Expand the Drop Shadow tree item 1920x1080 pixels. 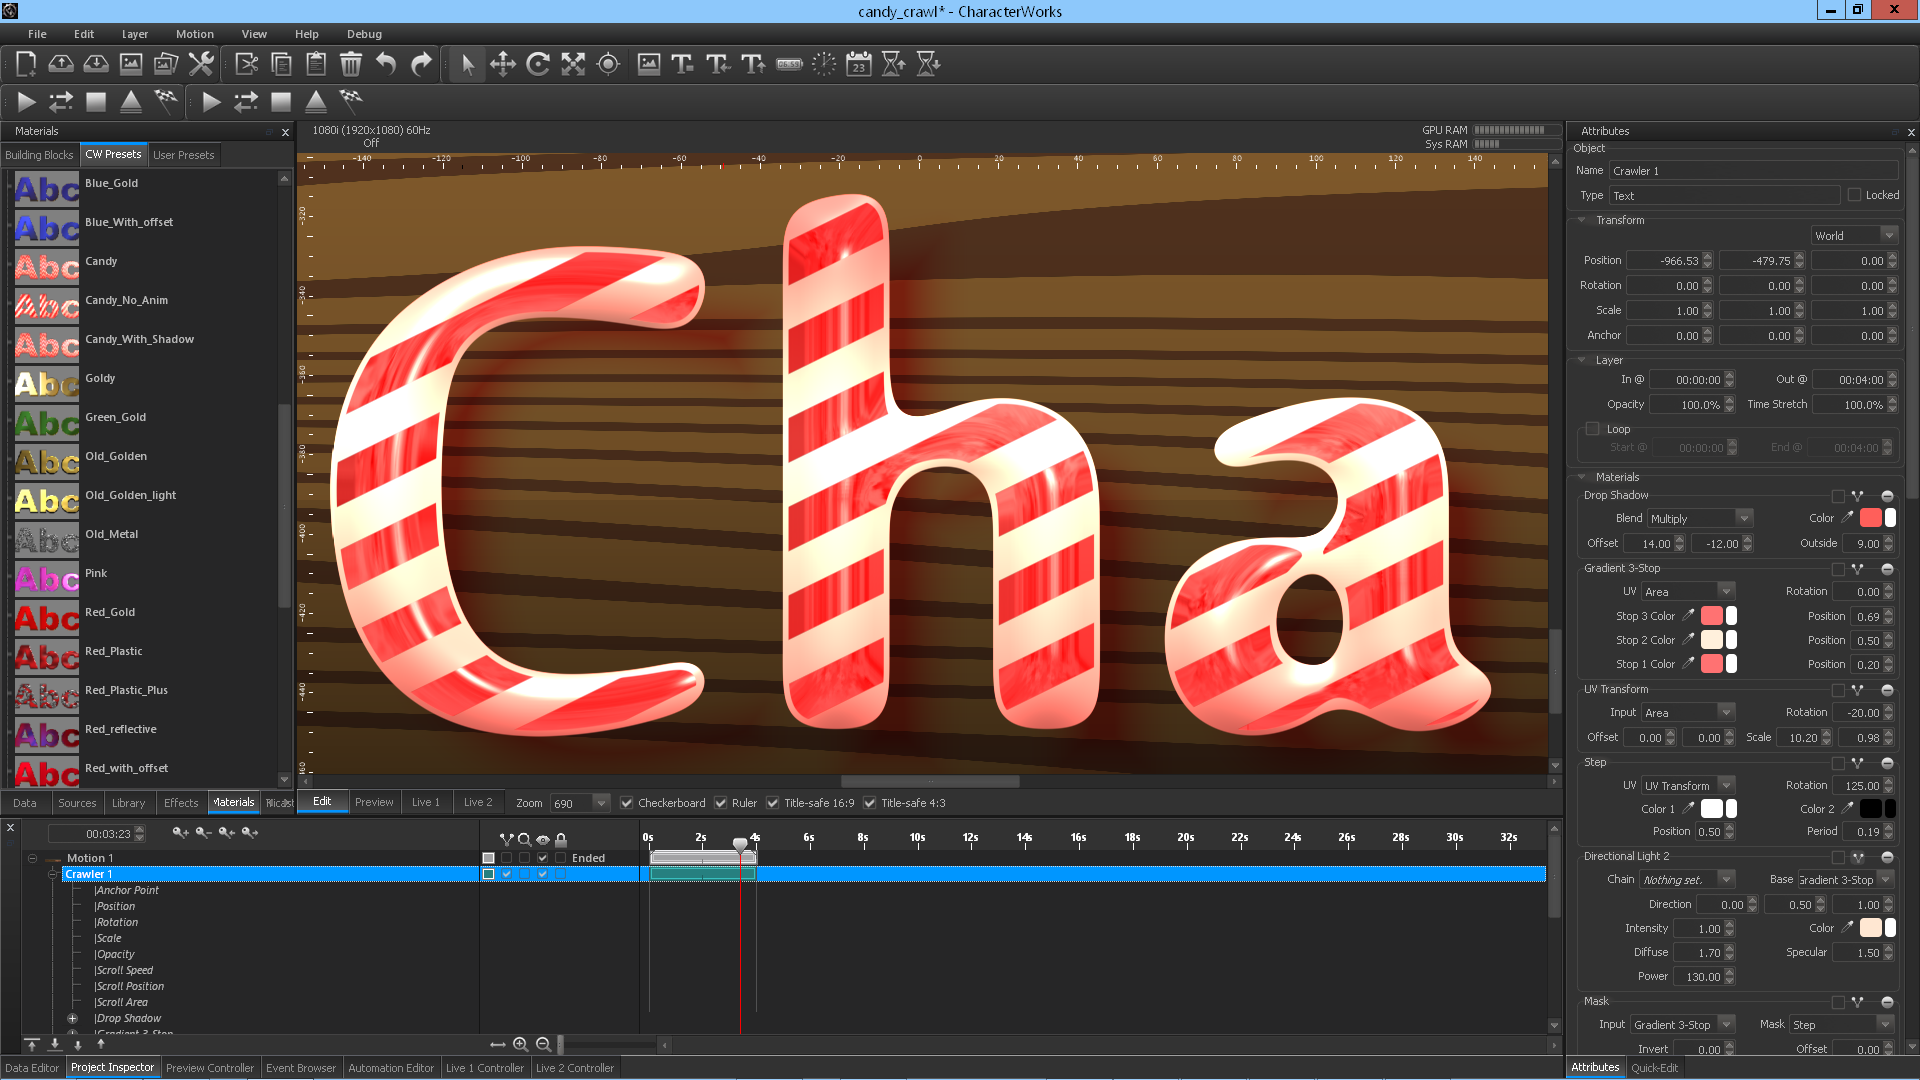(72, 1018)
